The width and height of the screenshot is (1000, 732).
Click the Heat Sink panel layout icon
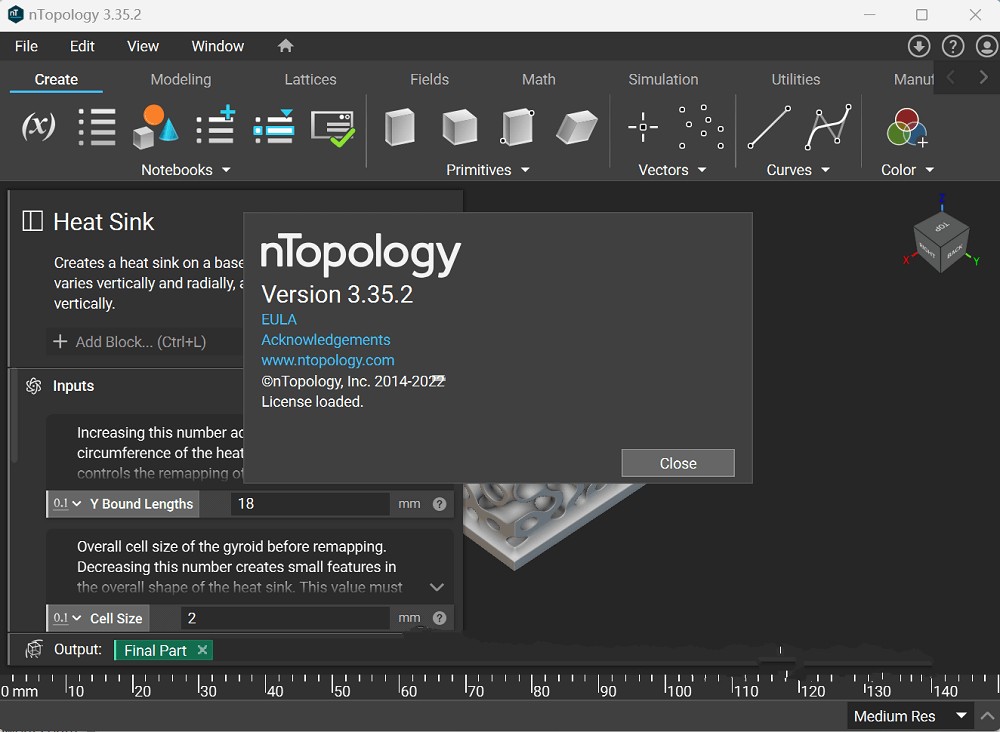[33, 221]
